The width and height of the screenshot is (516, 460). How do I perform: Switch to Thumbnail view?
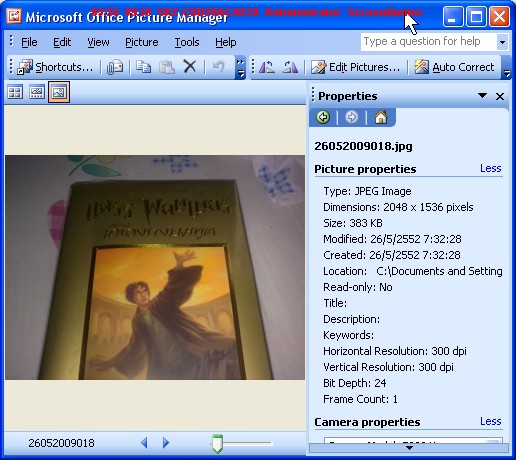click(x=15, y=92)
